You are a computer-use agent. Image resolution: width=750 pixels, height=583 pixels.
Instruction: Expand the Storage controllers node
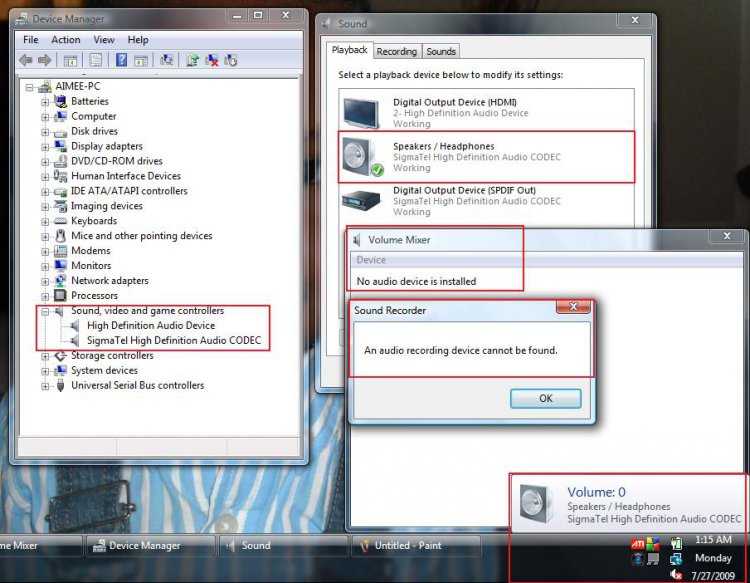[x=45, y=356]
